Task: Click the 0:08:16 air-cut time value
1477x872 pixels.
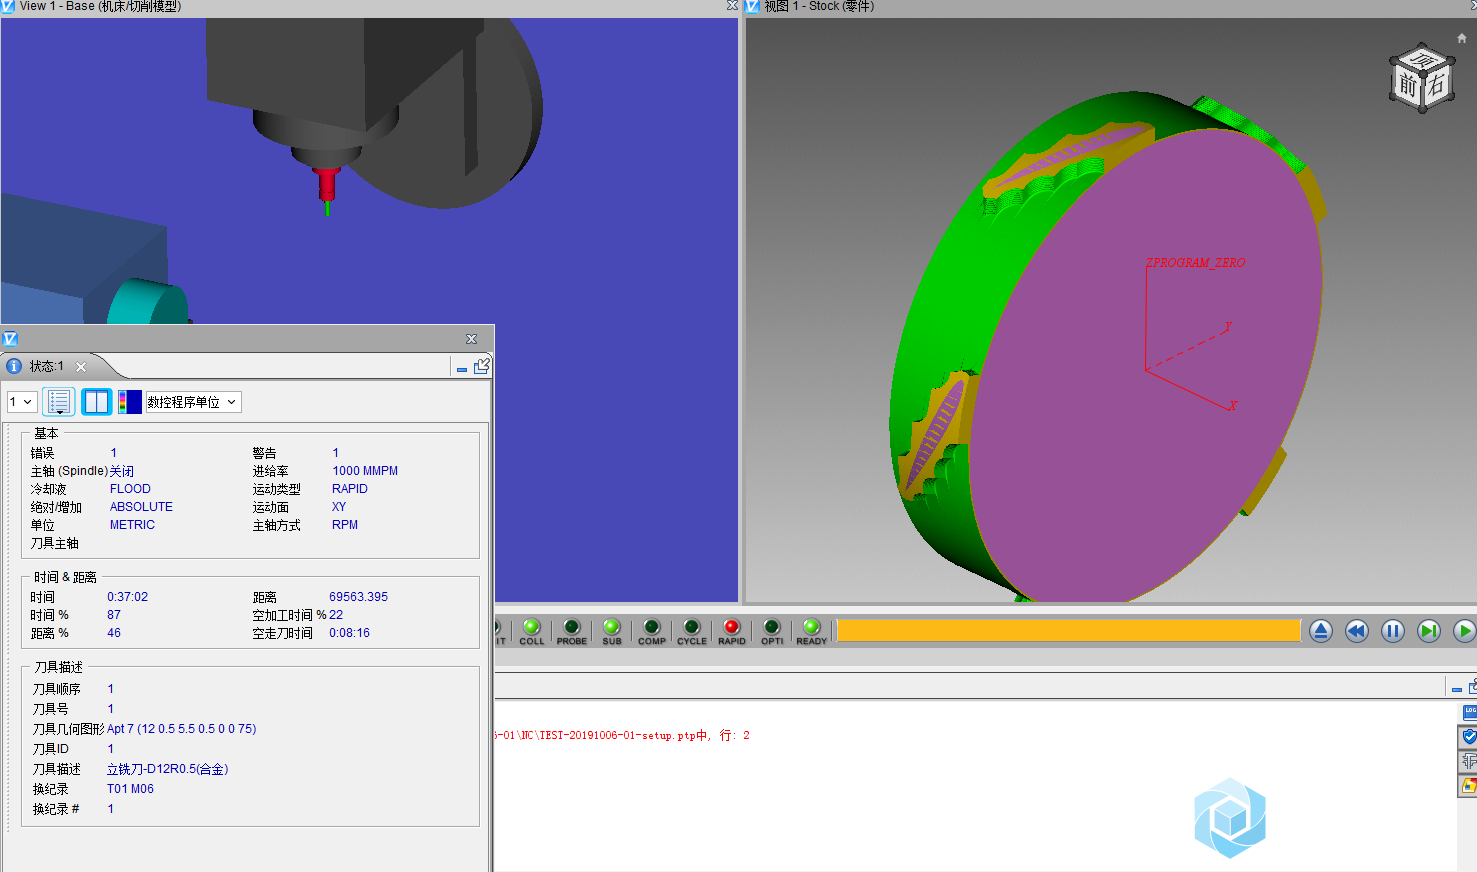Action: pos(349,633)
